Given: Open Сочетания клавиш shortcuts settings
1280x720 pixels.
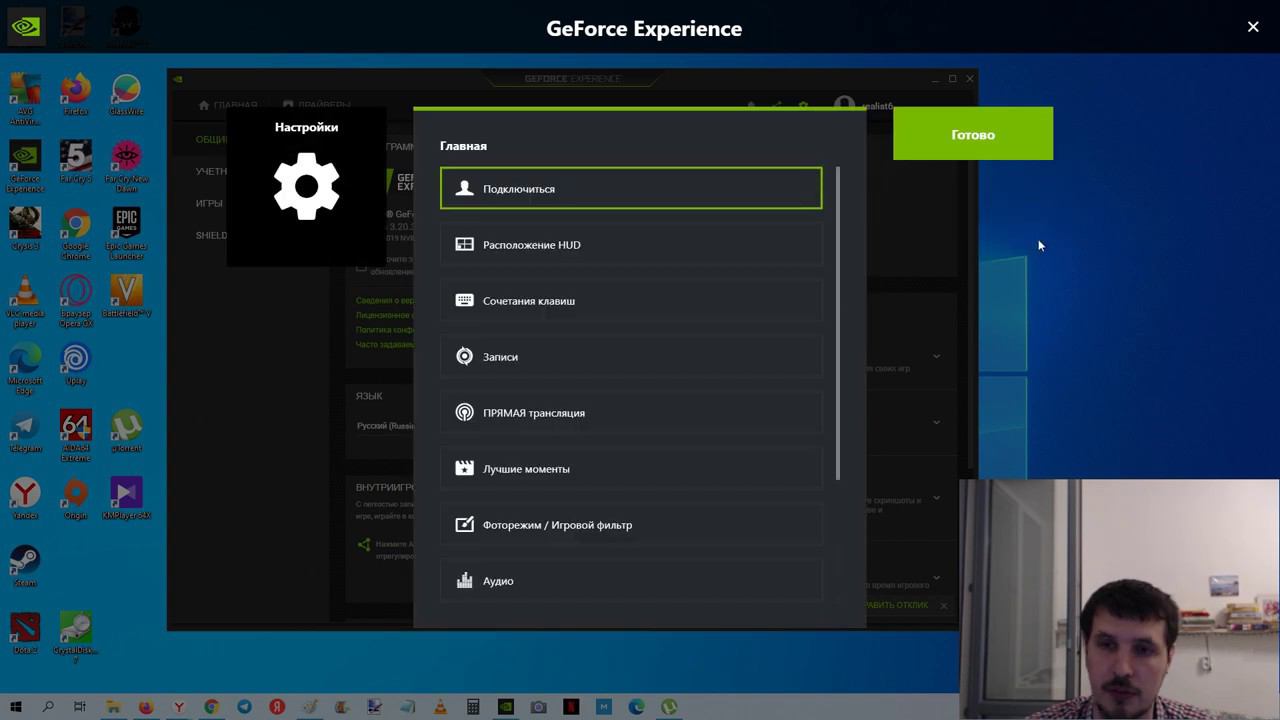Looking at the screenshot, I should pyautogui.click(x=631, y=300).
